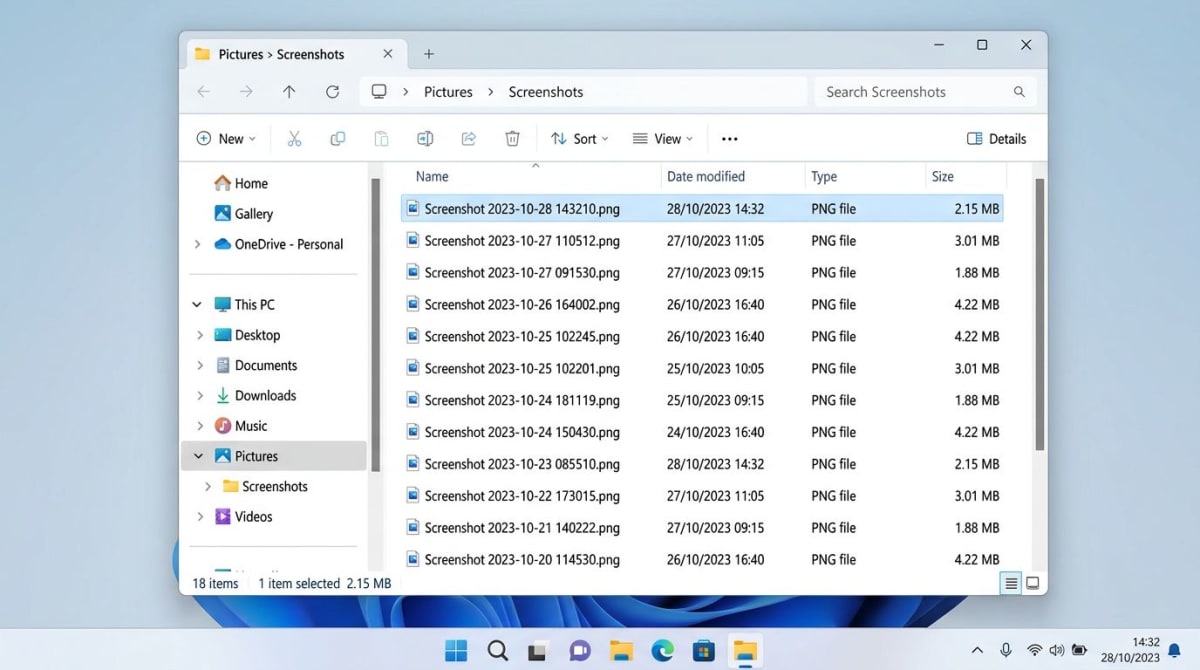This screenshot has height=670, width=1200.
Task: Open the Sort dropdown
Action: point(580,138)
